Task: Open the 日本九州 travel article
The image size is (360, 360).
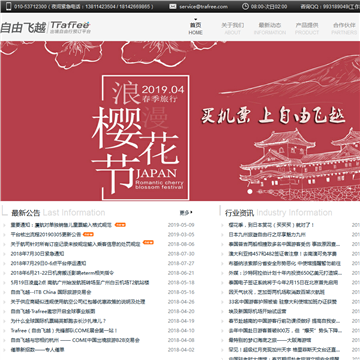Action: tap(267, 235)
